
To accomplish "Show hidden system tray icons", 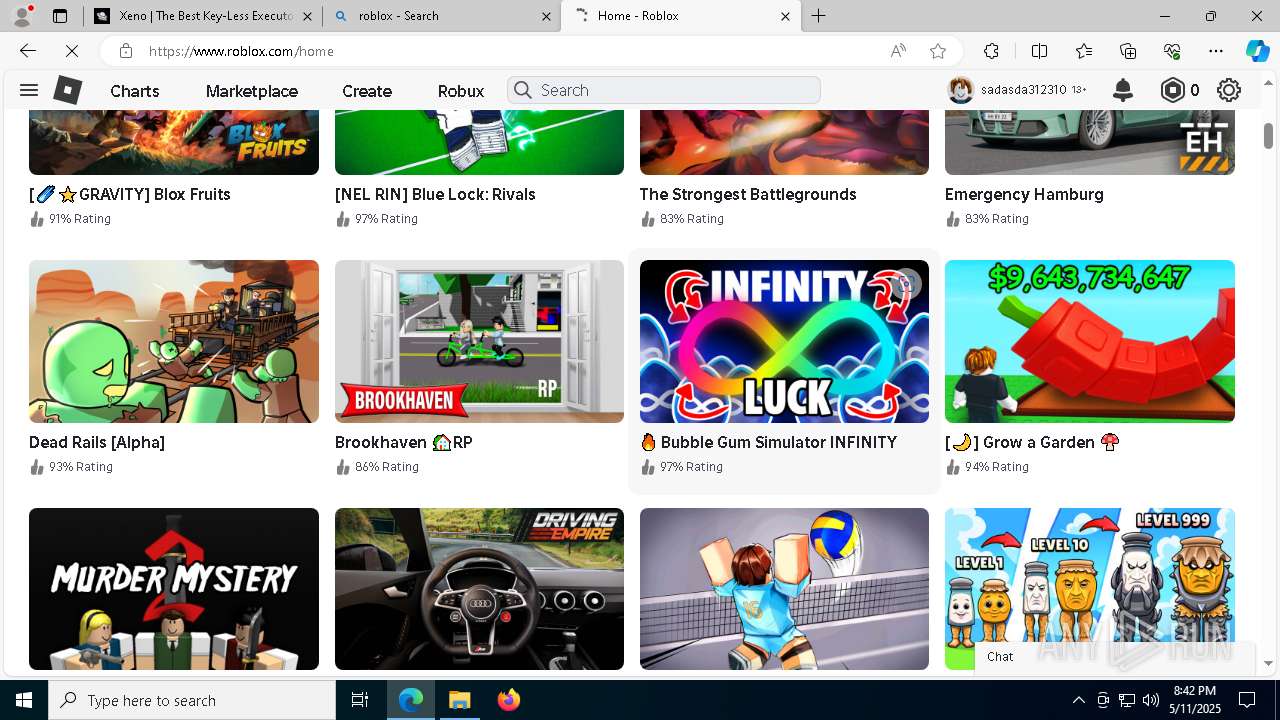I will 1078,700.
